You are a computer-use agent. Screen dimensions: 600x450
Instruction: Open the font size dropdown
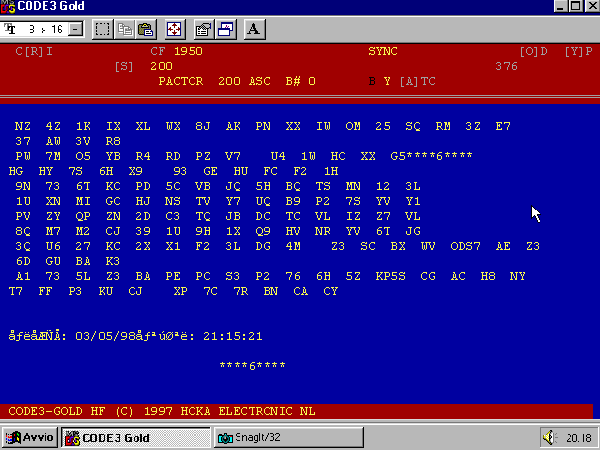(75, 29)
